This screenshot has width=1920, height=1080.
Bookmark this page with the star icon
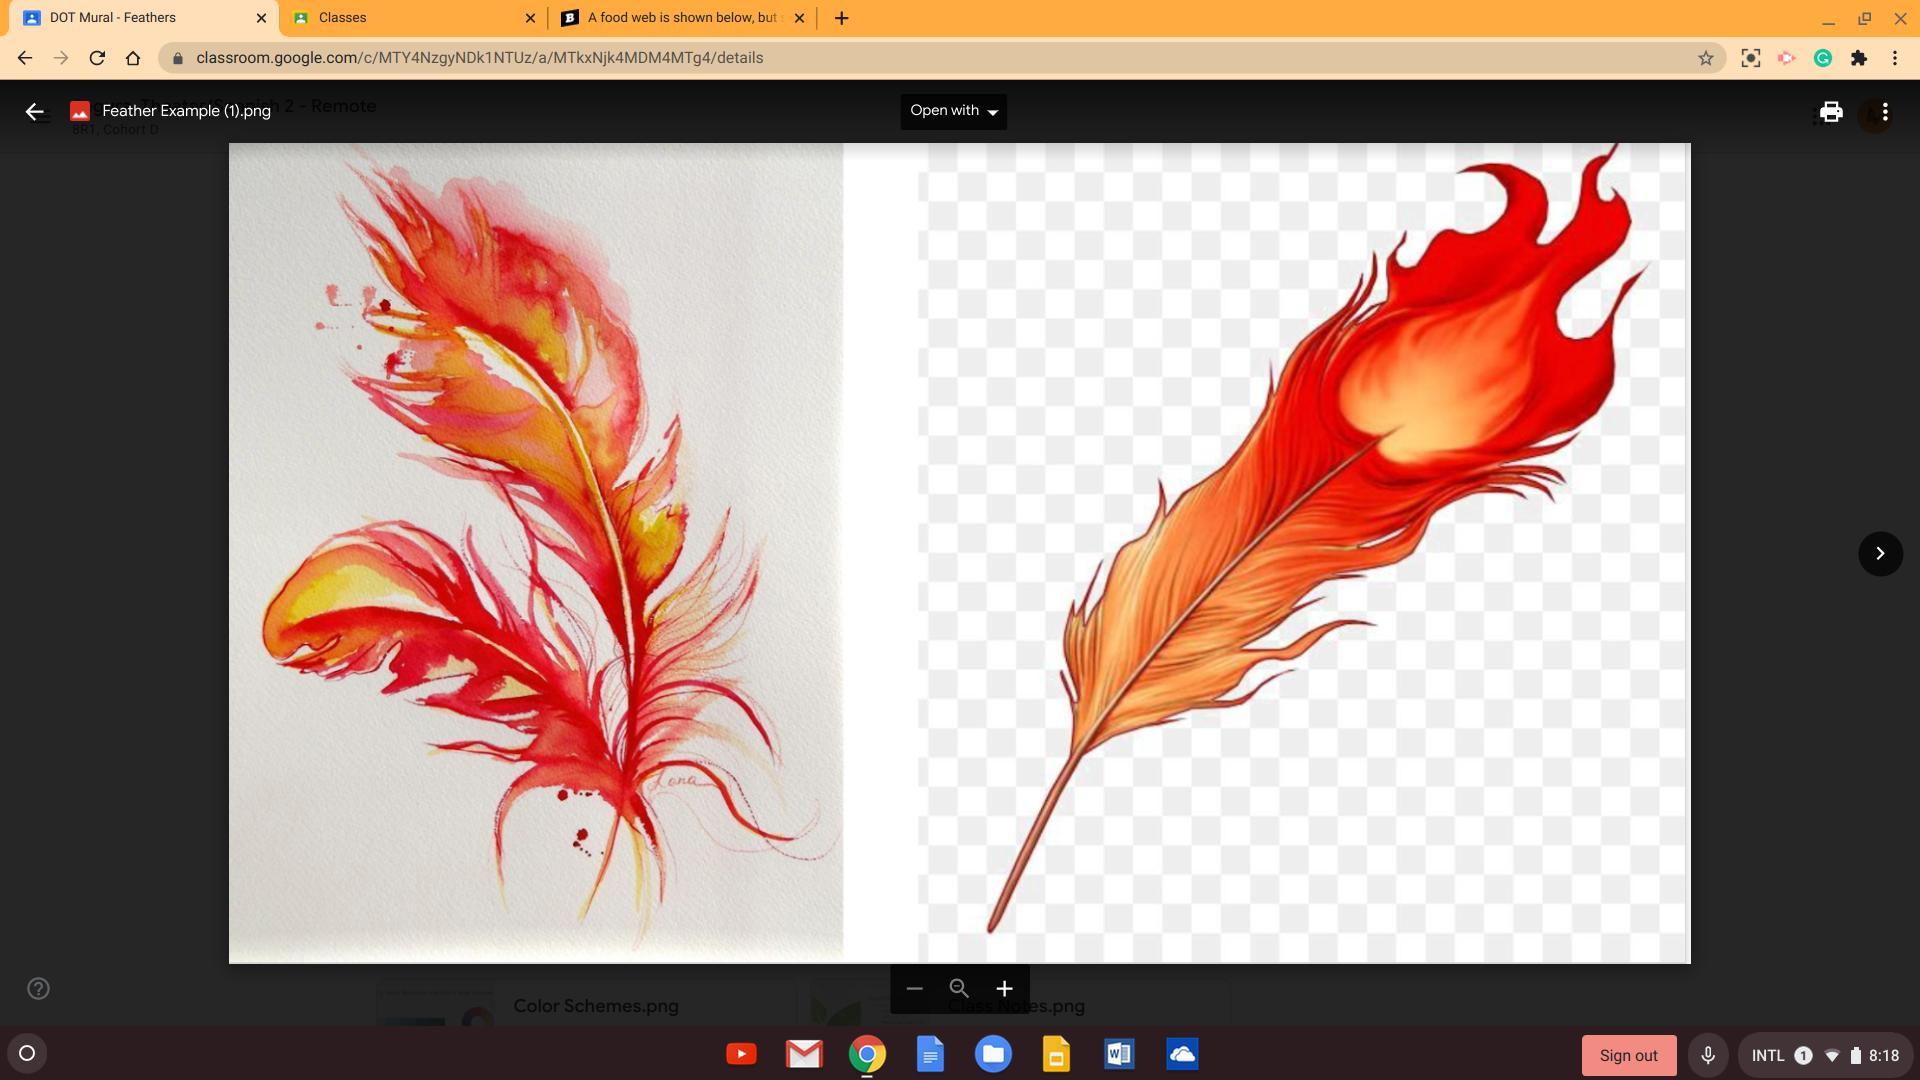click(x=1706, y=58)
